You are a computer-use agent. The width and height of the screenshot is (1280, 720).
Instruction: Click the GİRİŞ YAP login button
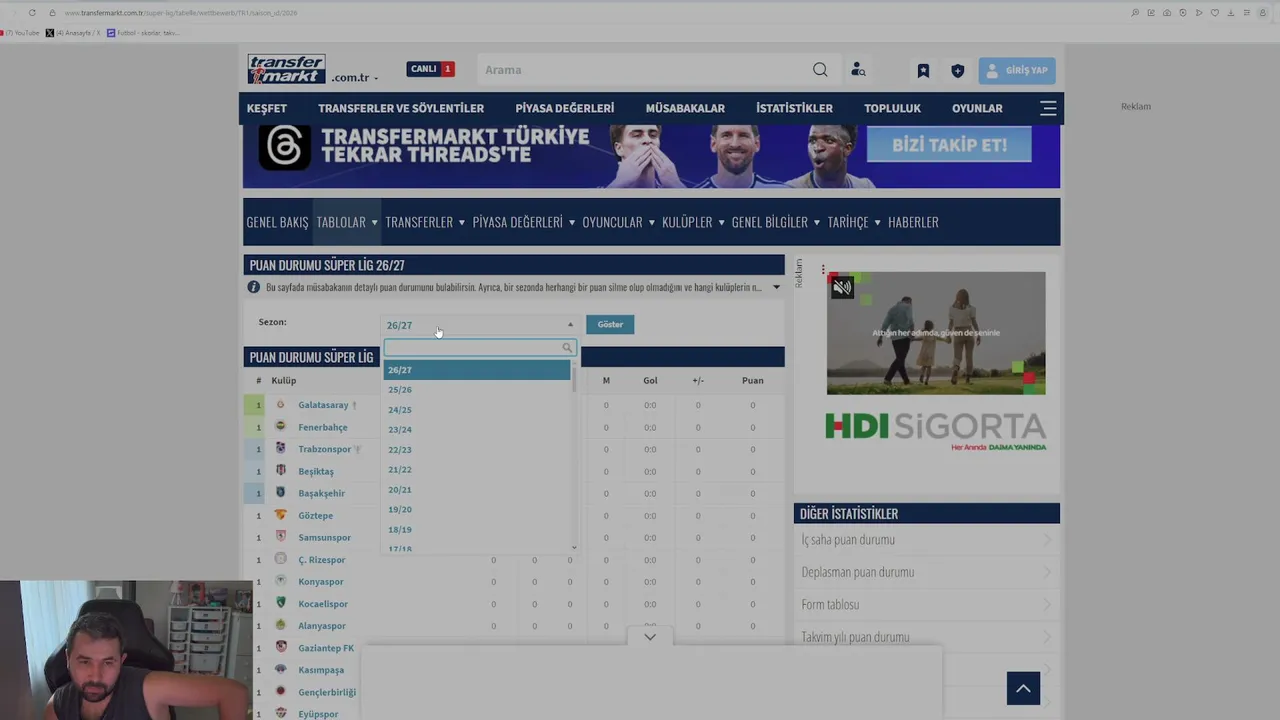[1017, 71]
